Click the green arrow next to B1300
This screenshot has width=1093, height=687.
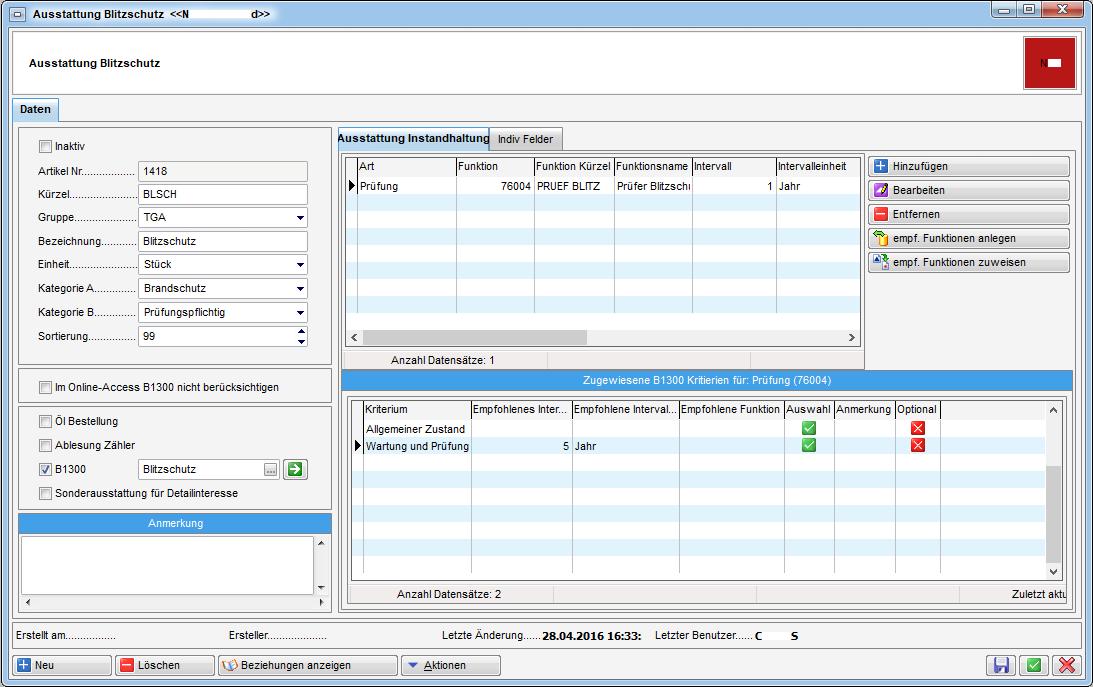[294, 469]
